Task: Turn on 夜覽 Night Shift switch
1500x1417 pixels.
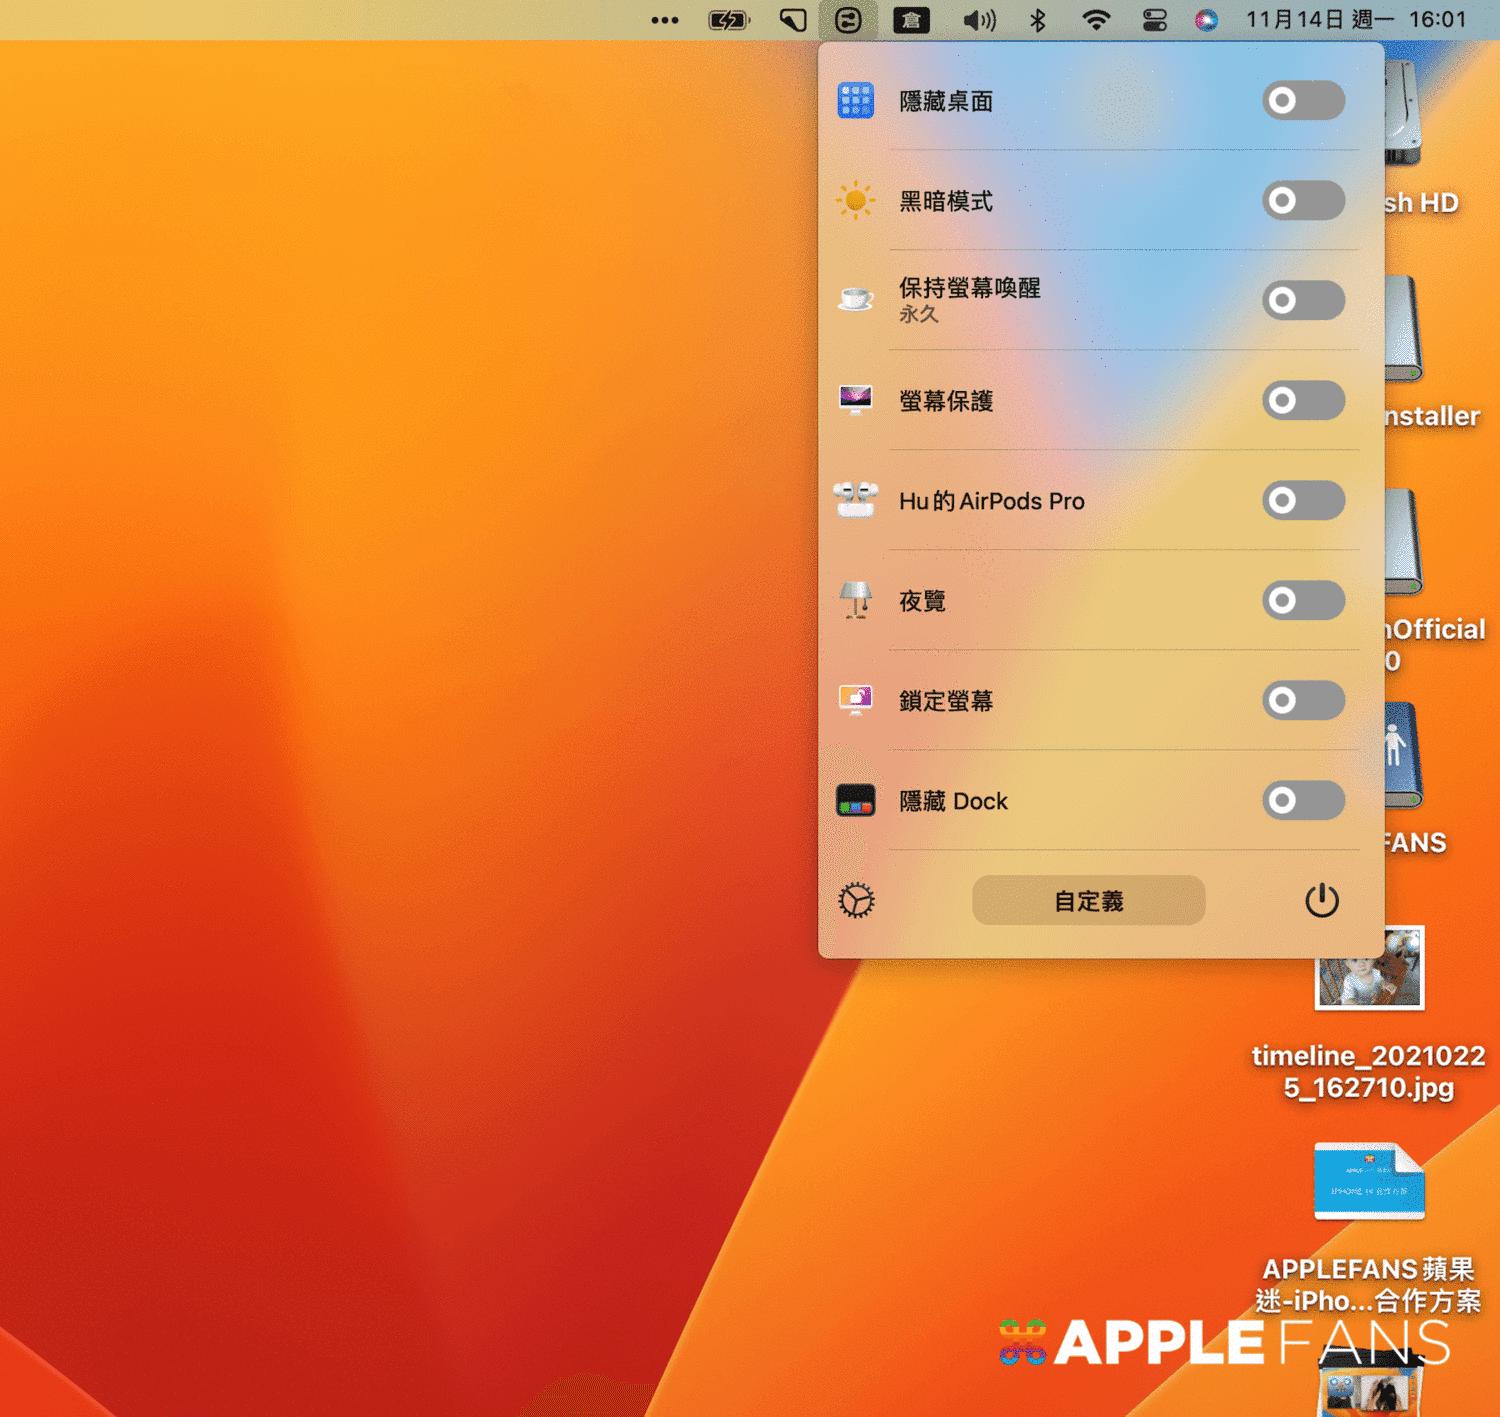Action: [1302, 600]
